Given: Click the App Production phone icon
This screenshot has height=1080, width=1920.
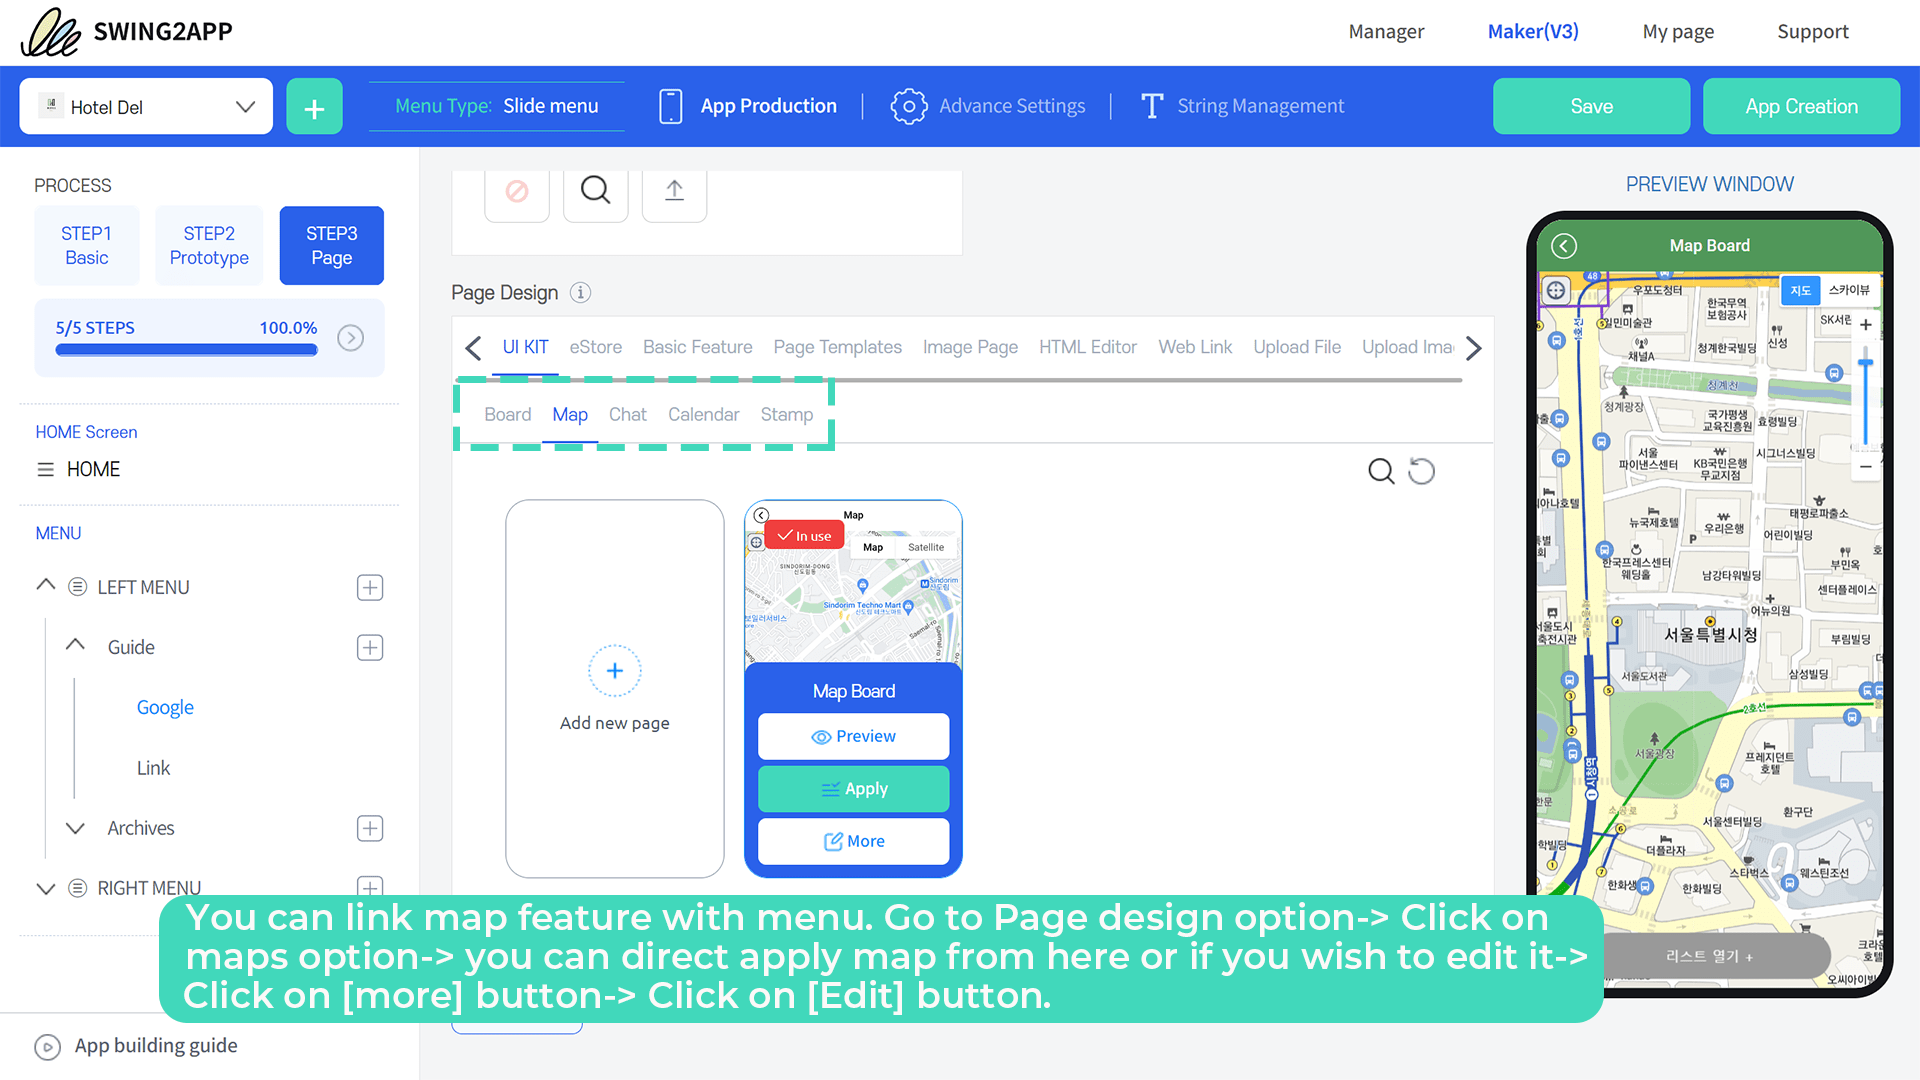Looking at the screenshot, I should (670, 106).
